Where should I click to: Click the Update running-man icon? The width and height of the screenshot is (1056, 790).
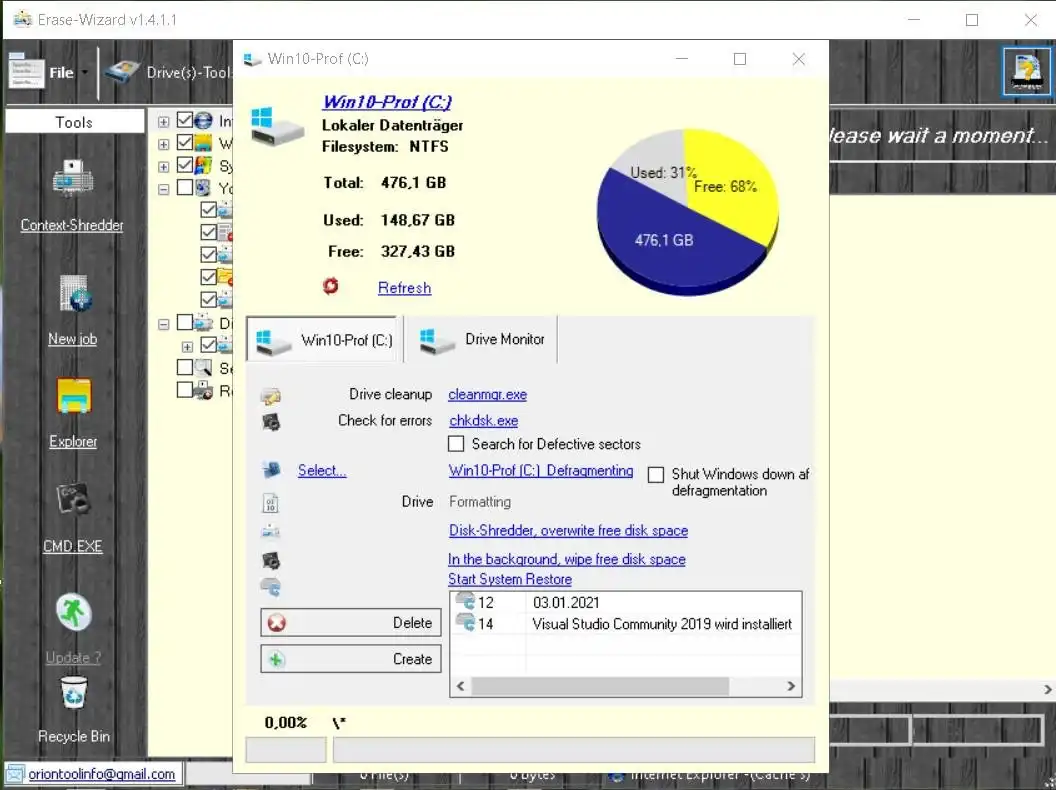pyautogui.click(x=73, y=612)
